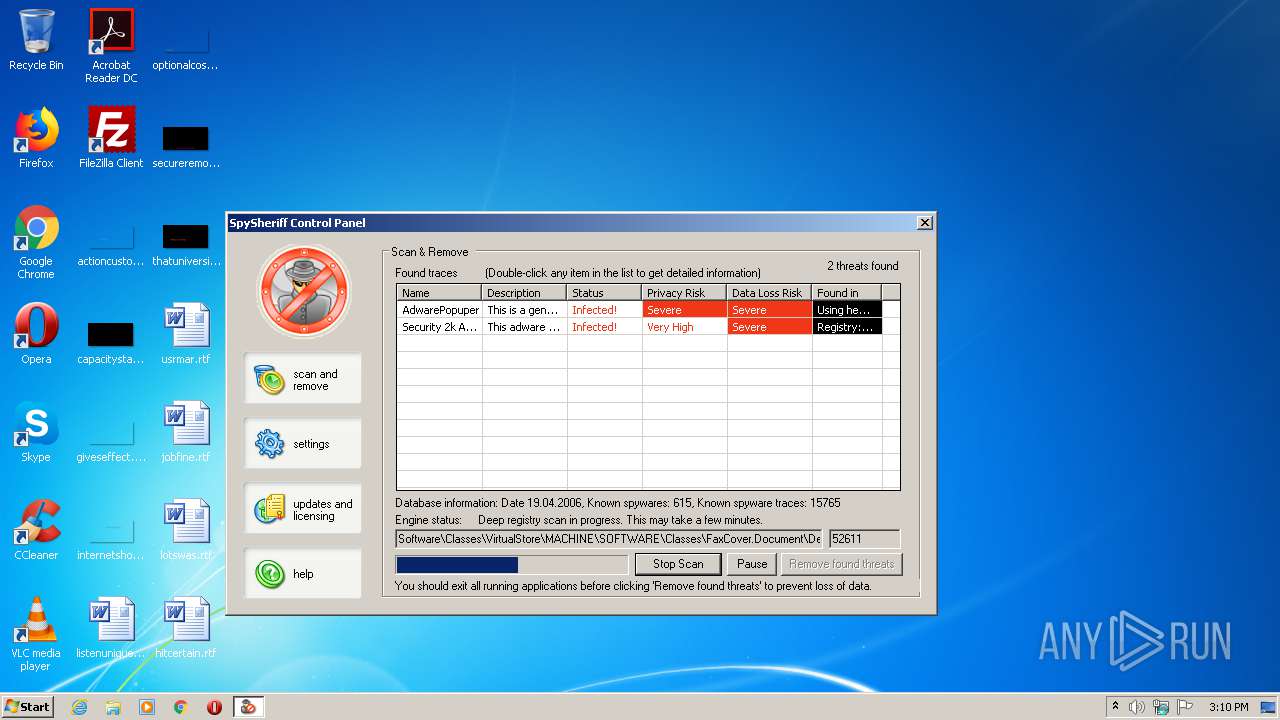Pause the running scan
Image resolution: width=1280 pixels, height=720 pixels.
click(752, 564)
